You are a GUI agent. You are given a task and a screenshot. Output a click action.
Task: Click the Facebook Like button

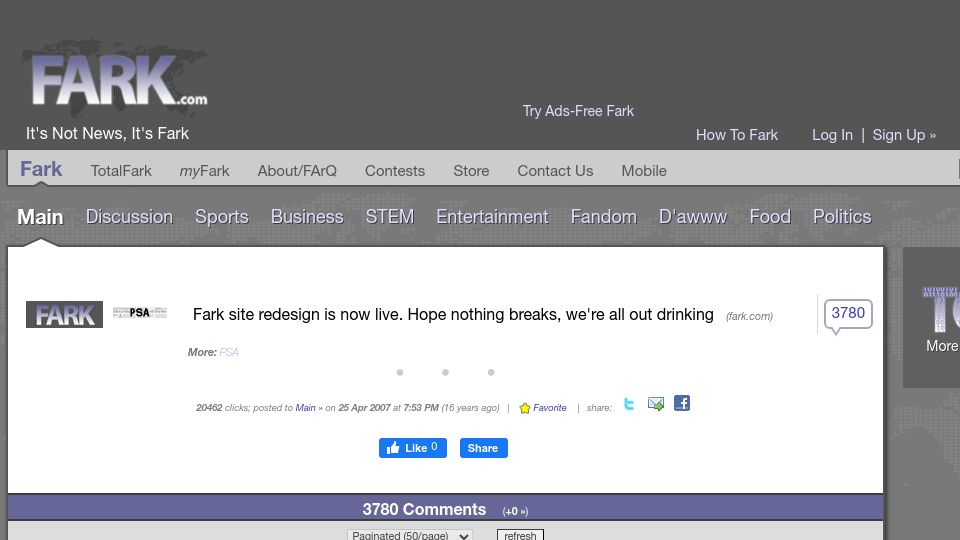click(x=413, y=448)
